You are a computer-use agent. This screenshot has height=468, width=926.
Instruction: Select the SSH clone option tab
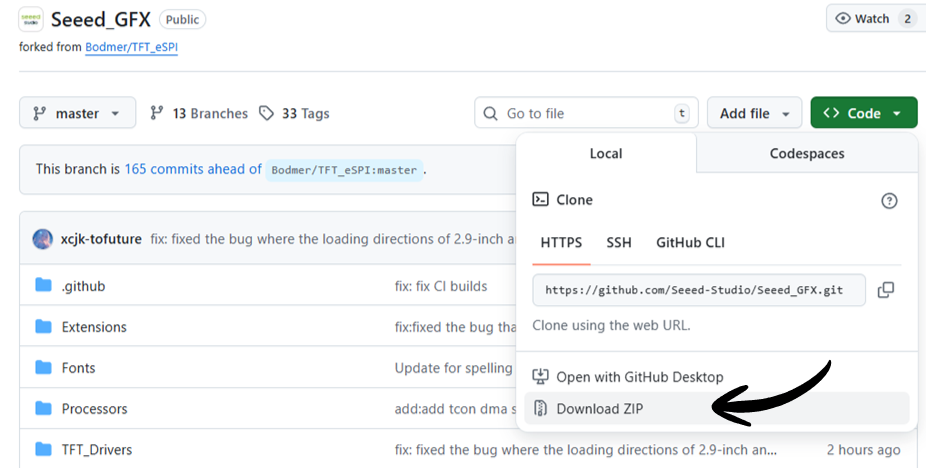[618, 242]
